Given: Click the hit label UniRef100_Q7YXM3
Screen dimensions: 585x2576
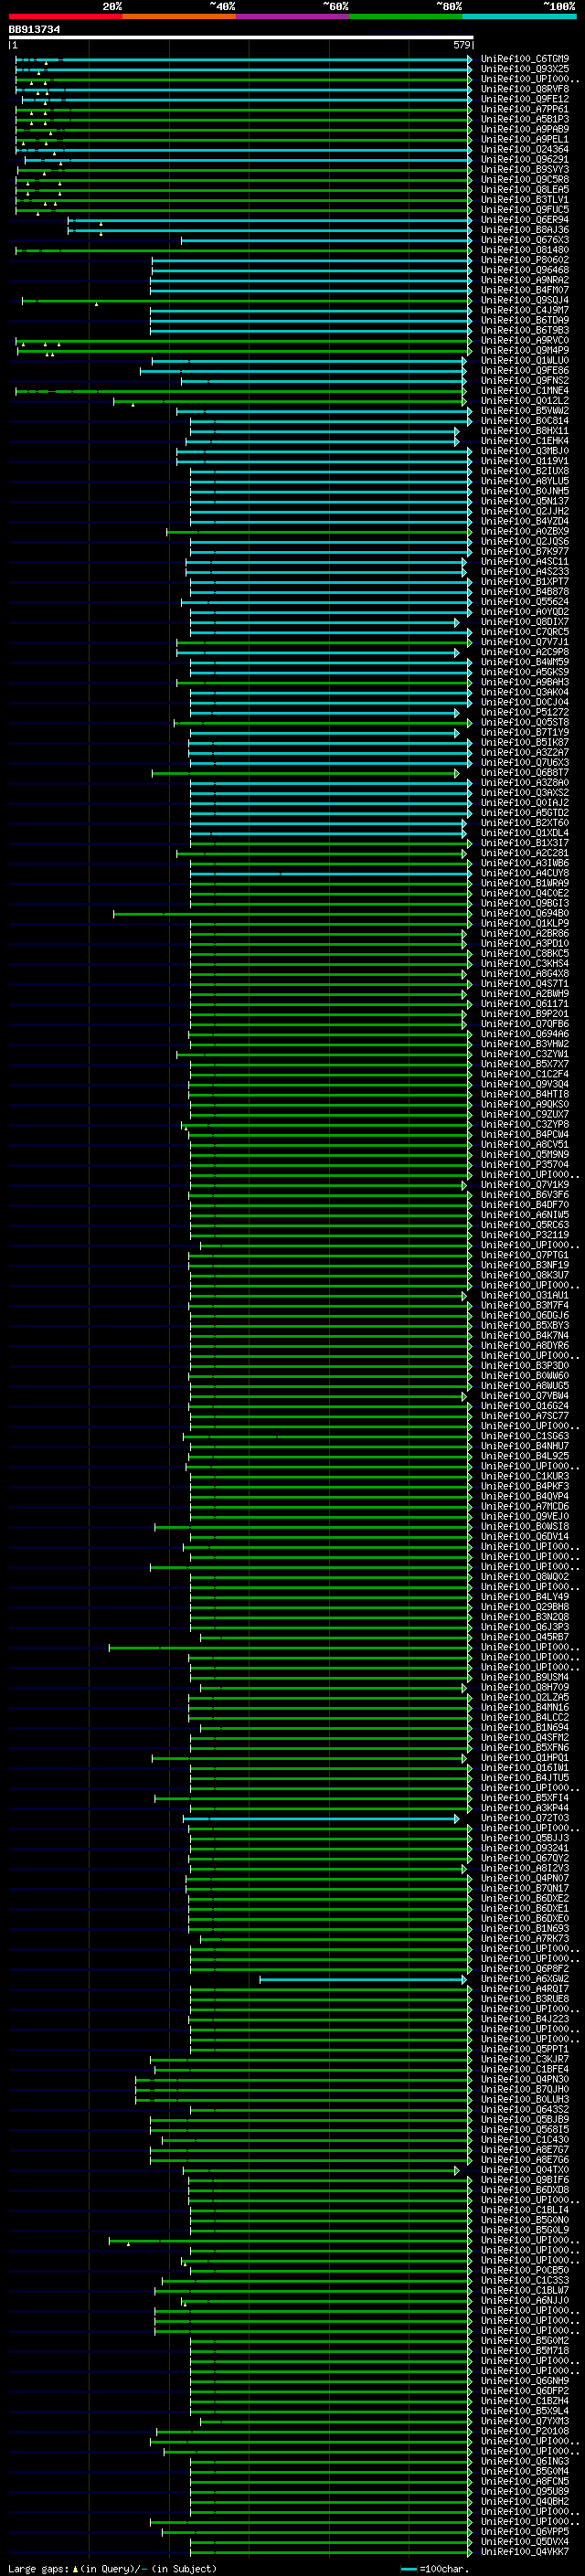Looking at the screenshot, I should 525,2421.
